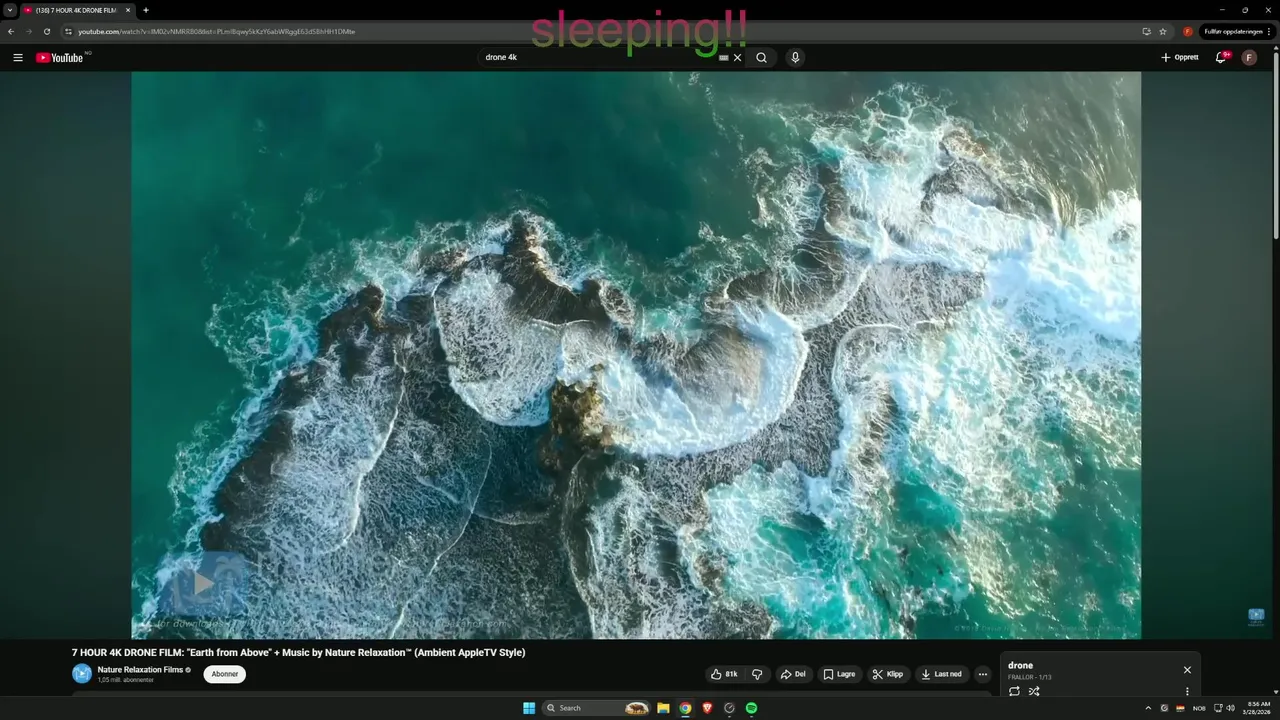Open the Opprett create menu
The image size is (1280, 720).
point(1179,58)
